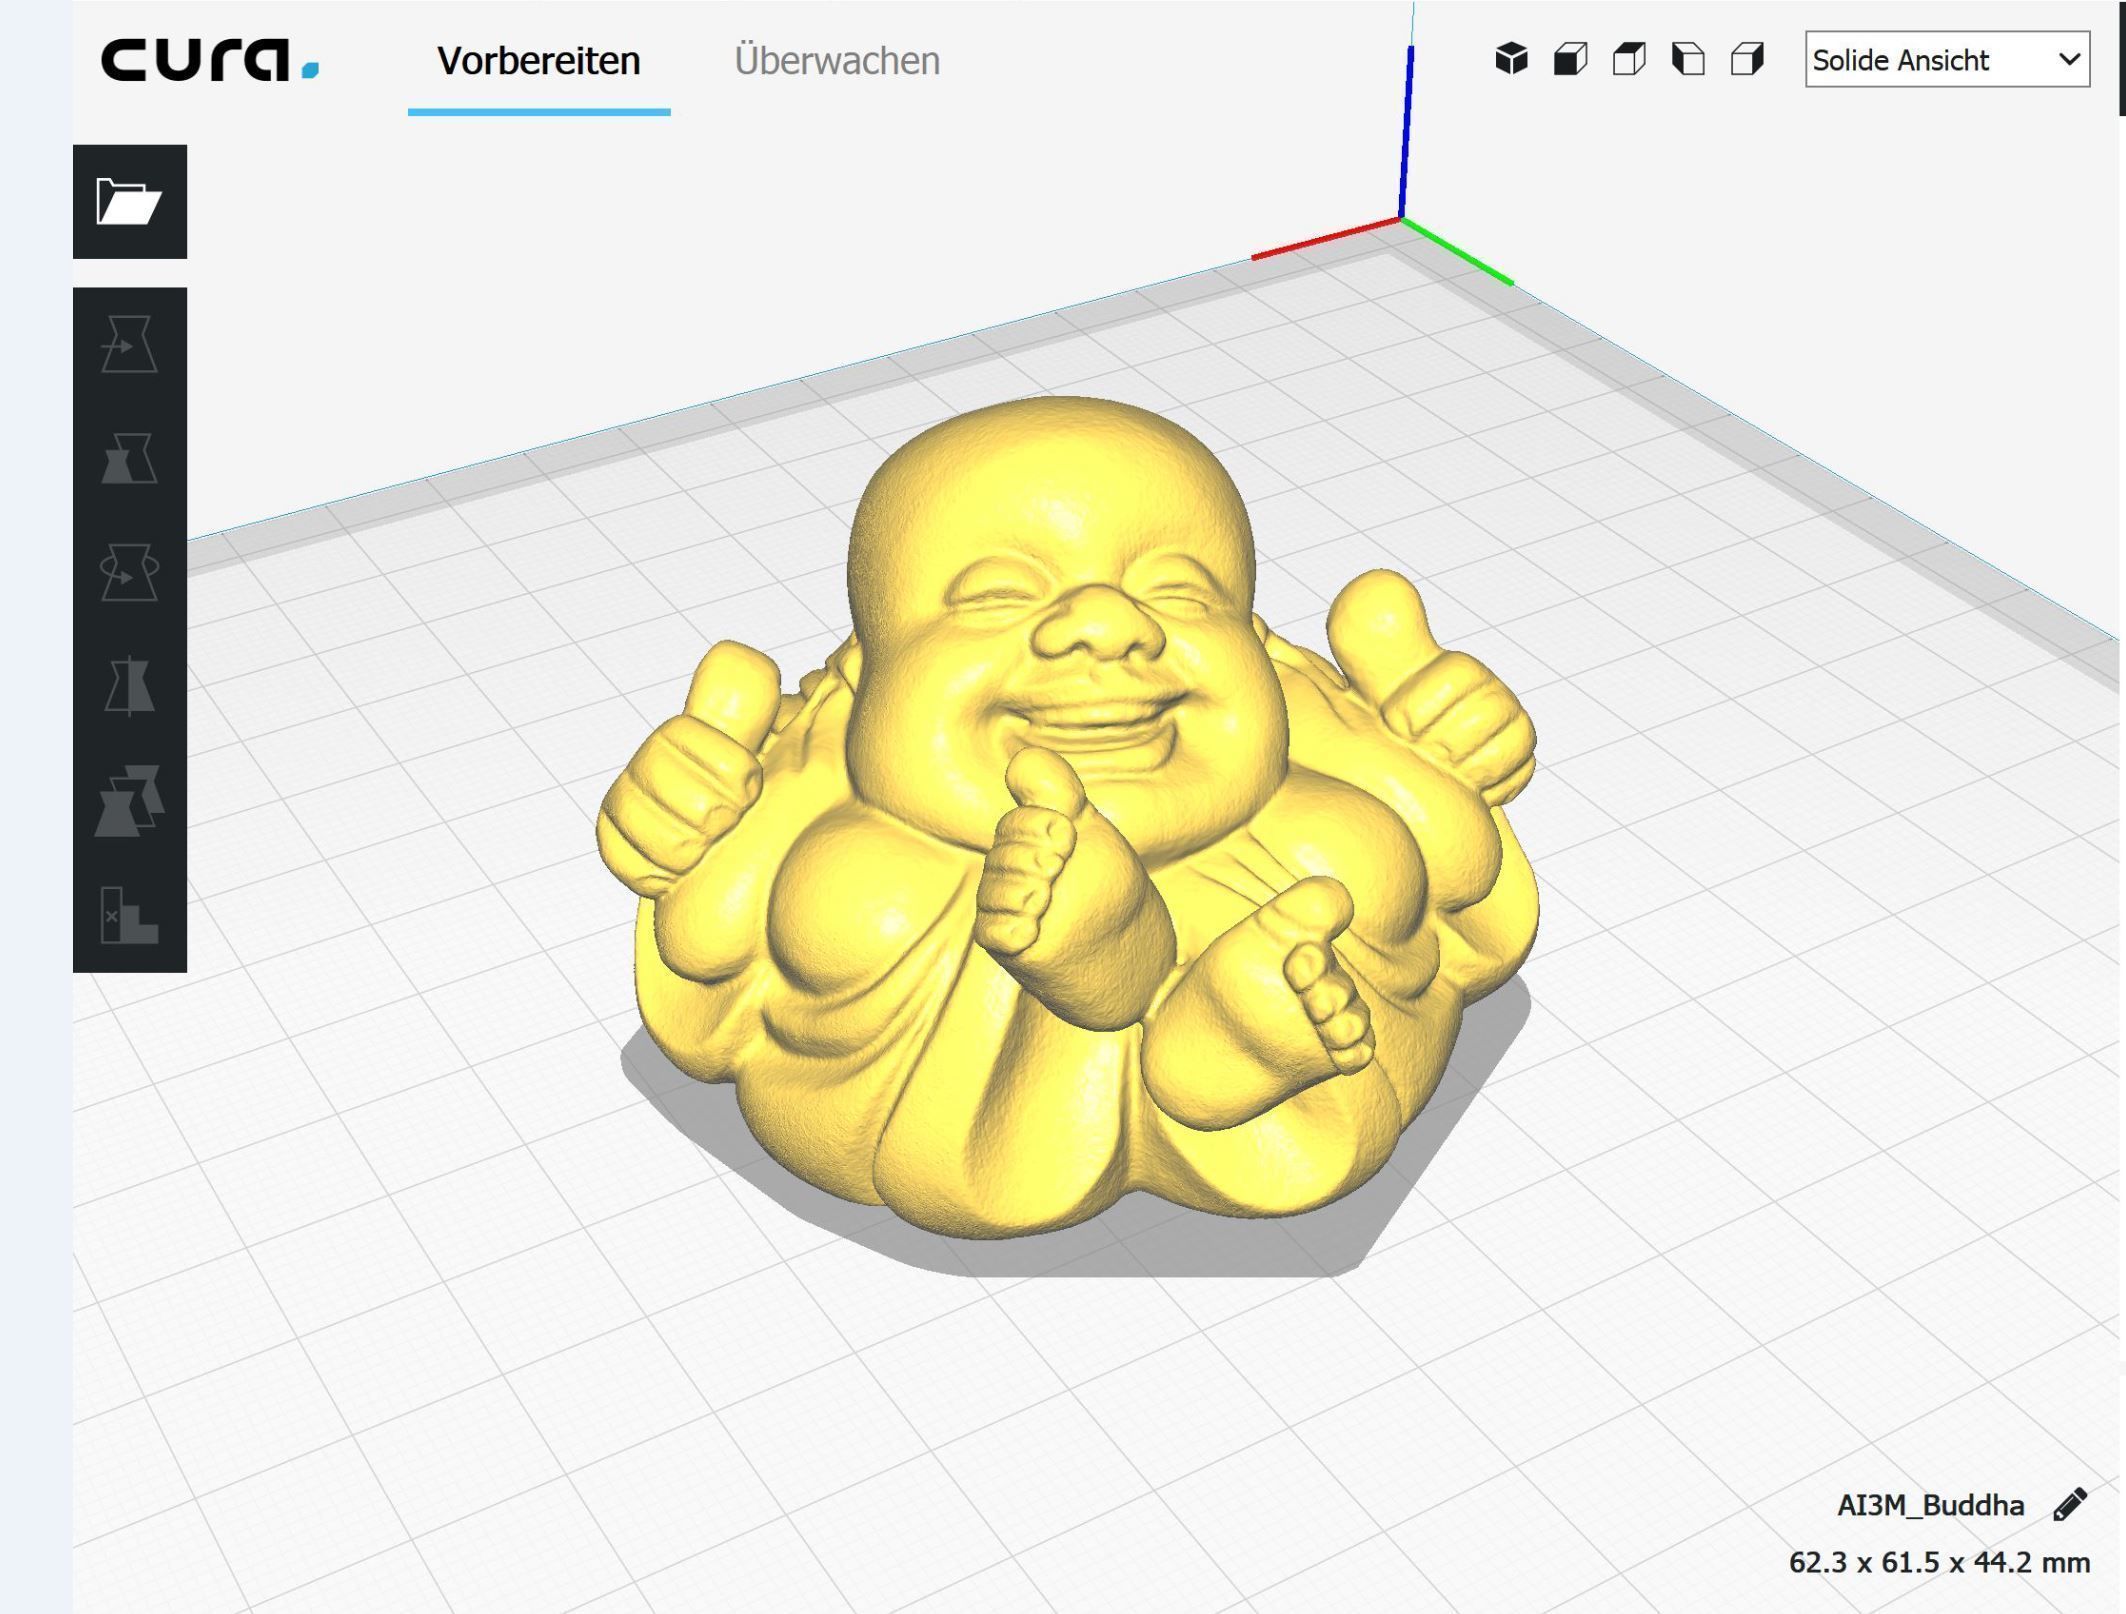
Task: Edit job name with pencil icon
Action: 2069,1504
